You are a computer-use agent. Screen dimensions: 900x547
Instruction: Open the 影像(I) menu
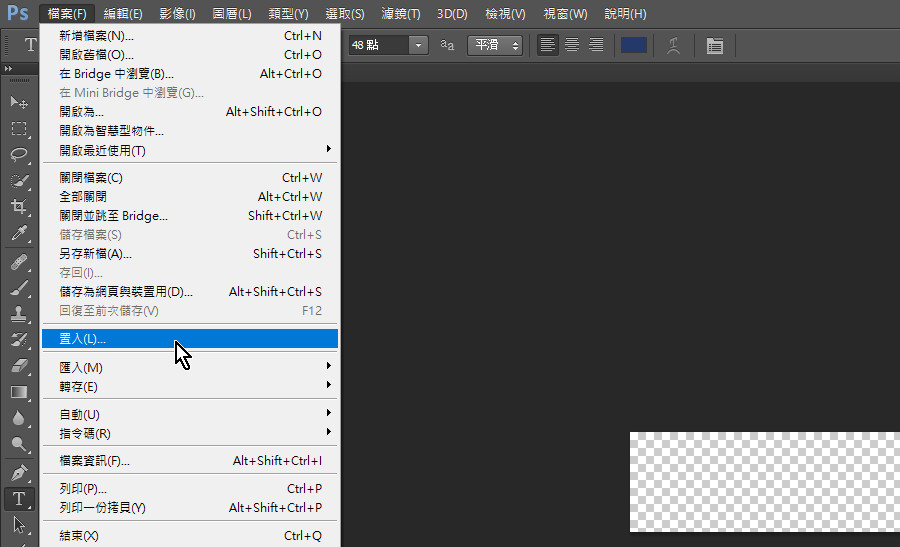177,13
